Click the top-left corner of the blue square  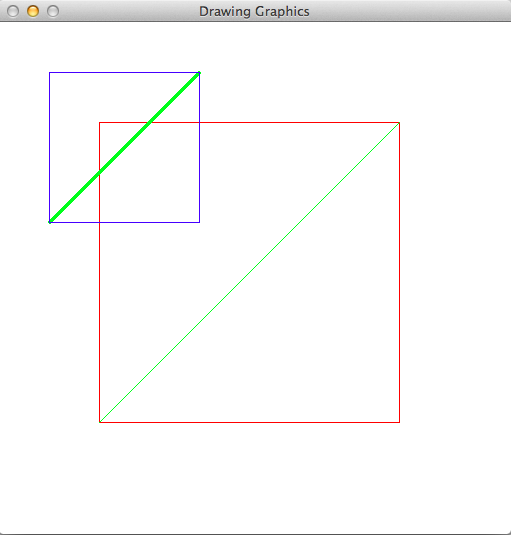tap(49, 72)
